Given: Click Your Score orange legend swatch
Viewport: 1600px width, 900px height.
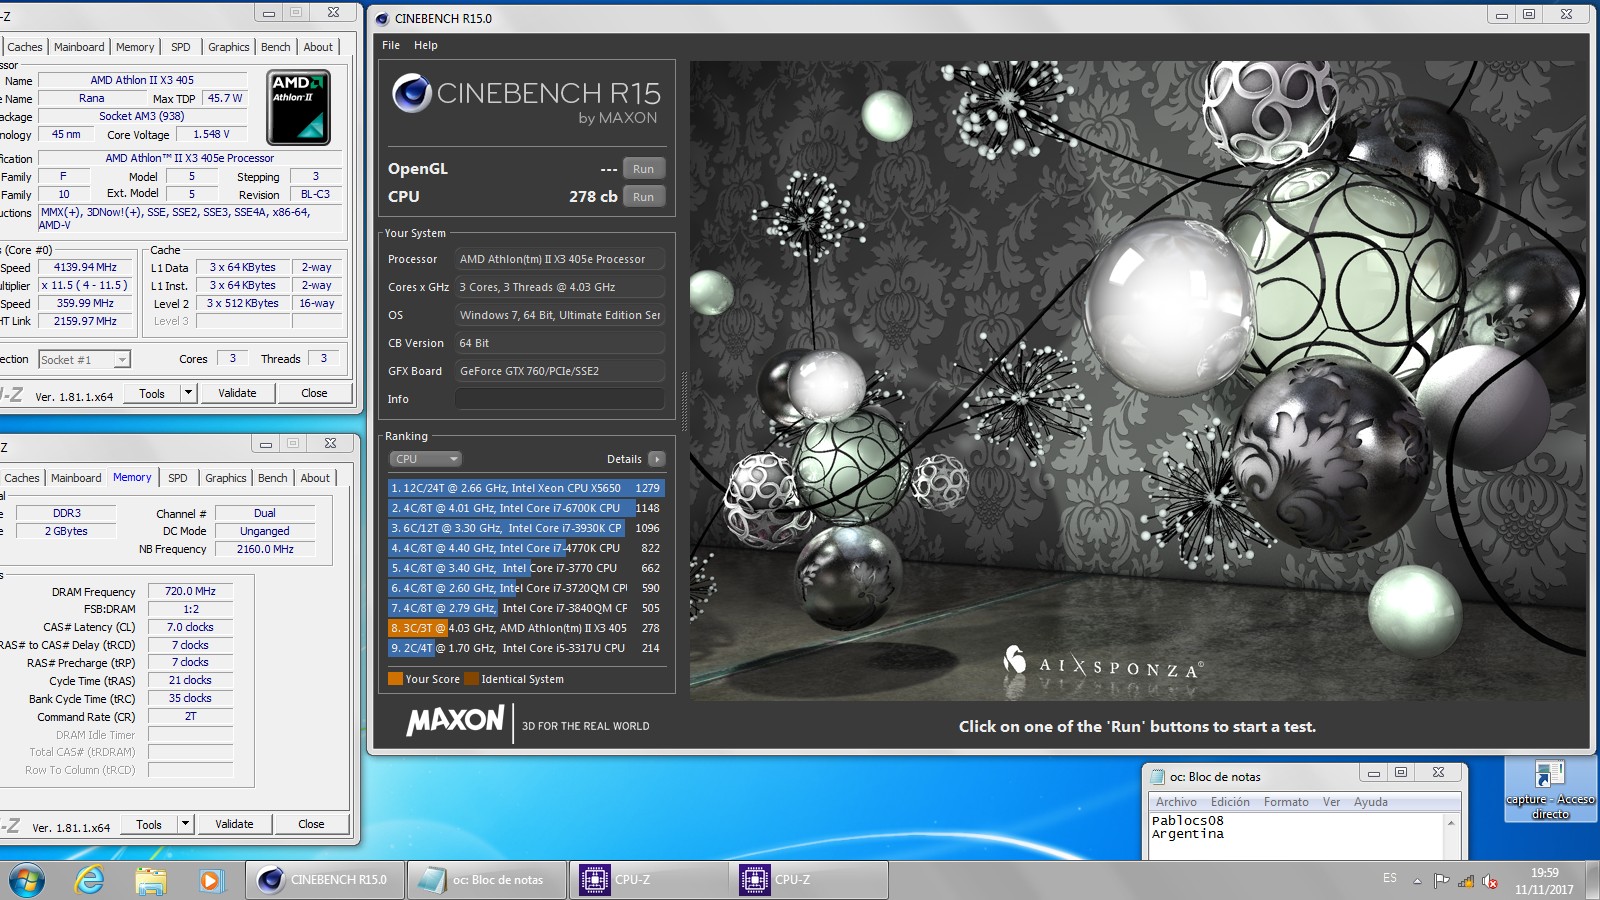Looking at the screenshot, I should [x=395, y=679].
